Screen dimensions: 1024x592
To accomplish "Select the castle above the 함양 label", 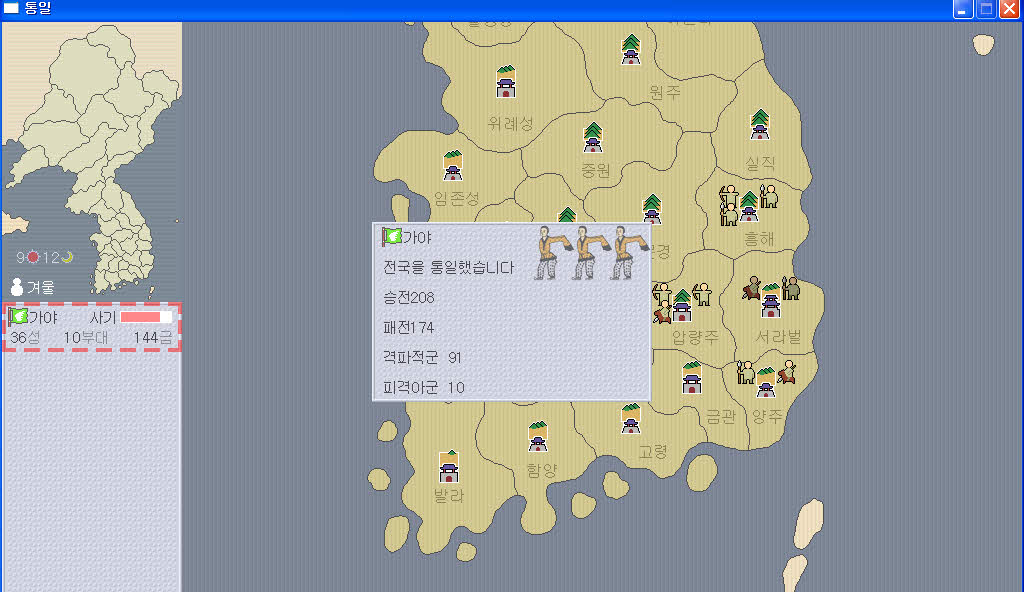I will click(x=537, y=436).
